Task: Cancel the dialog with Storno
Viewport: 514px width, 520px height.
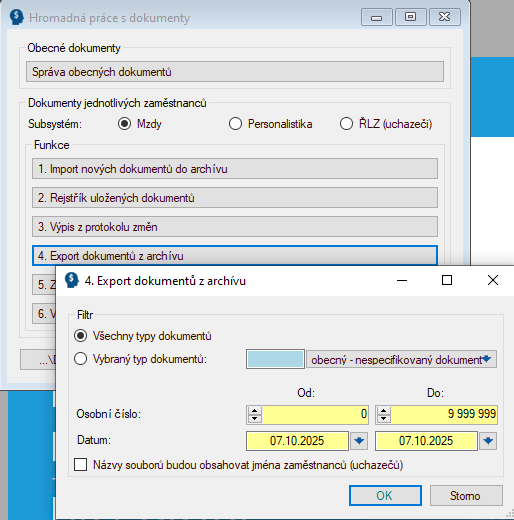Action: tap(466, 496)
